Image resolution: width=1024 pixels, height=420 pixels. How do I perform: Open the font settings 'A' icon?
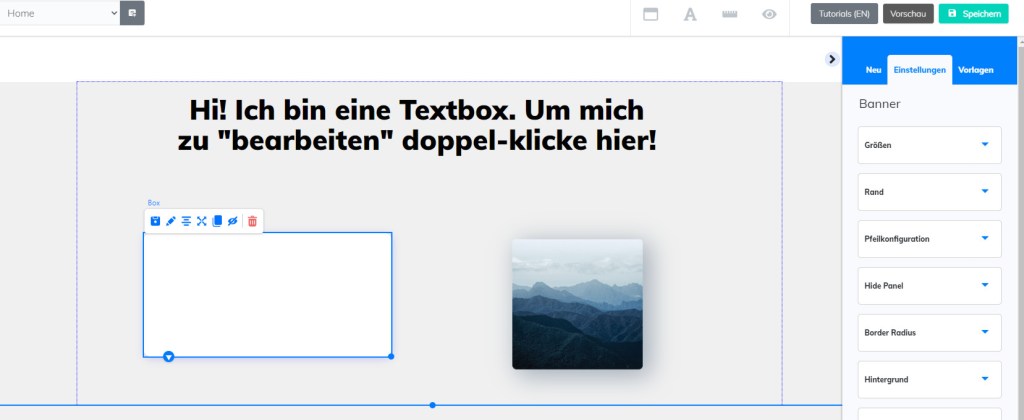689,14
